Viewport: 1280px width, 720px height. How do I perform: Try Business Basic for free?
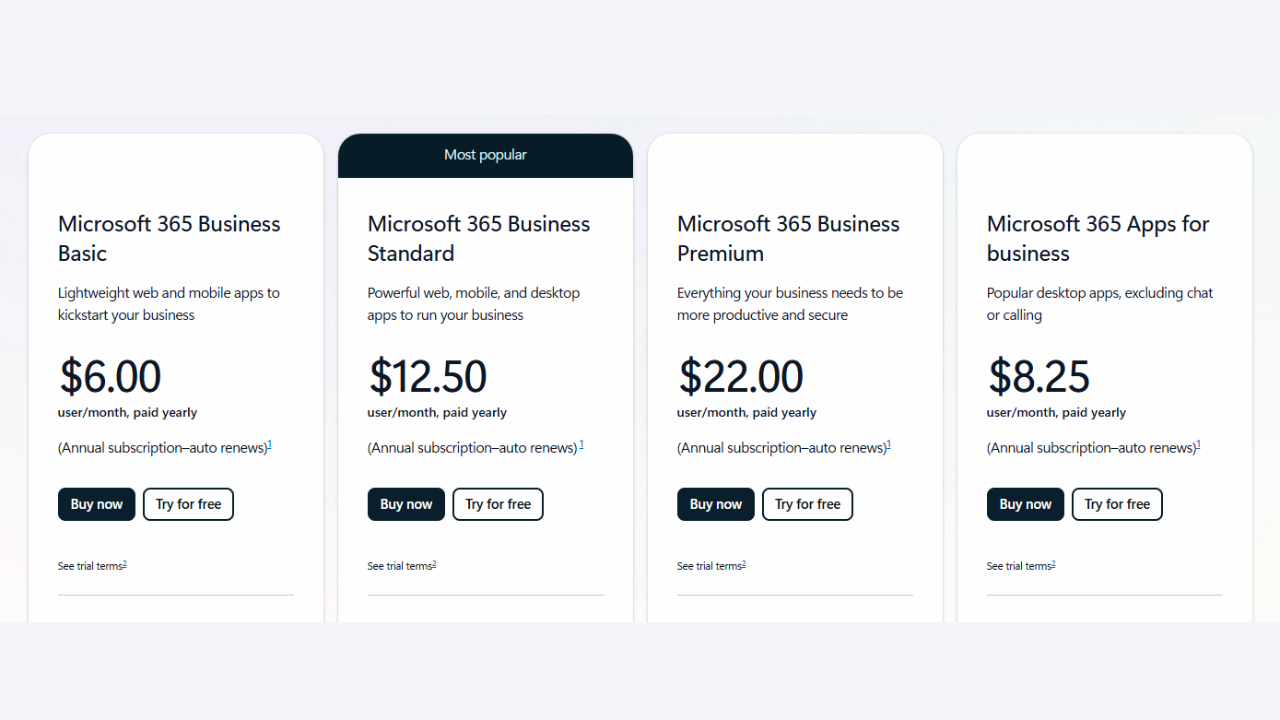[x=188, y=504]
